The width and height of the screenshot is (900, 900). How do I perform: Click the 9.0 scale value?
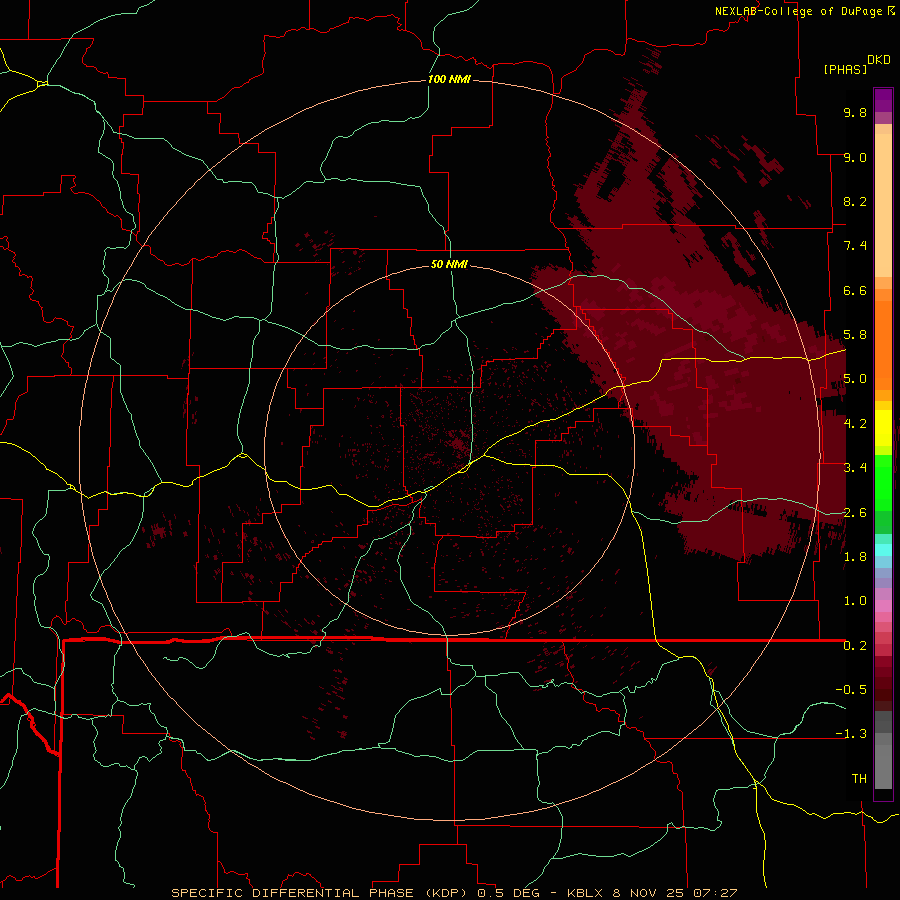tap(855, 157)
